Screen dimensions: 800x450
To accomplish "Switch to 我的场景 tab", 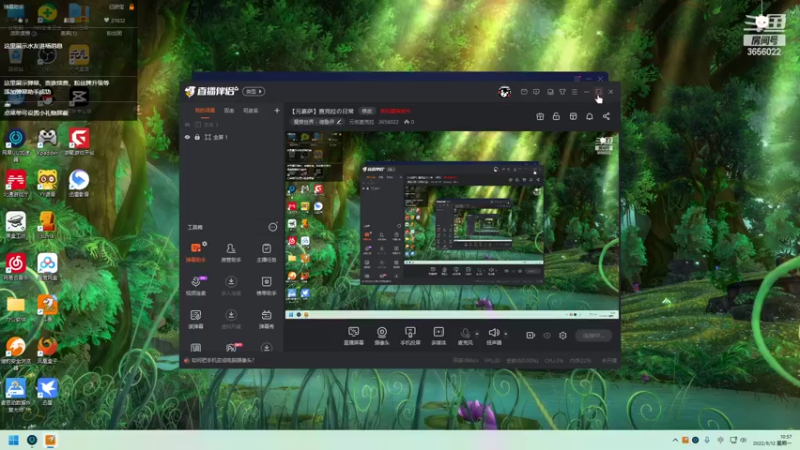I will tap(205, 111).
